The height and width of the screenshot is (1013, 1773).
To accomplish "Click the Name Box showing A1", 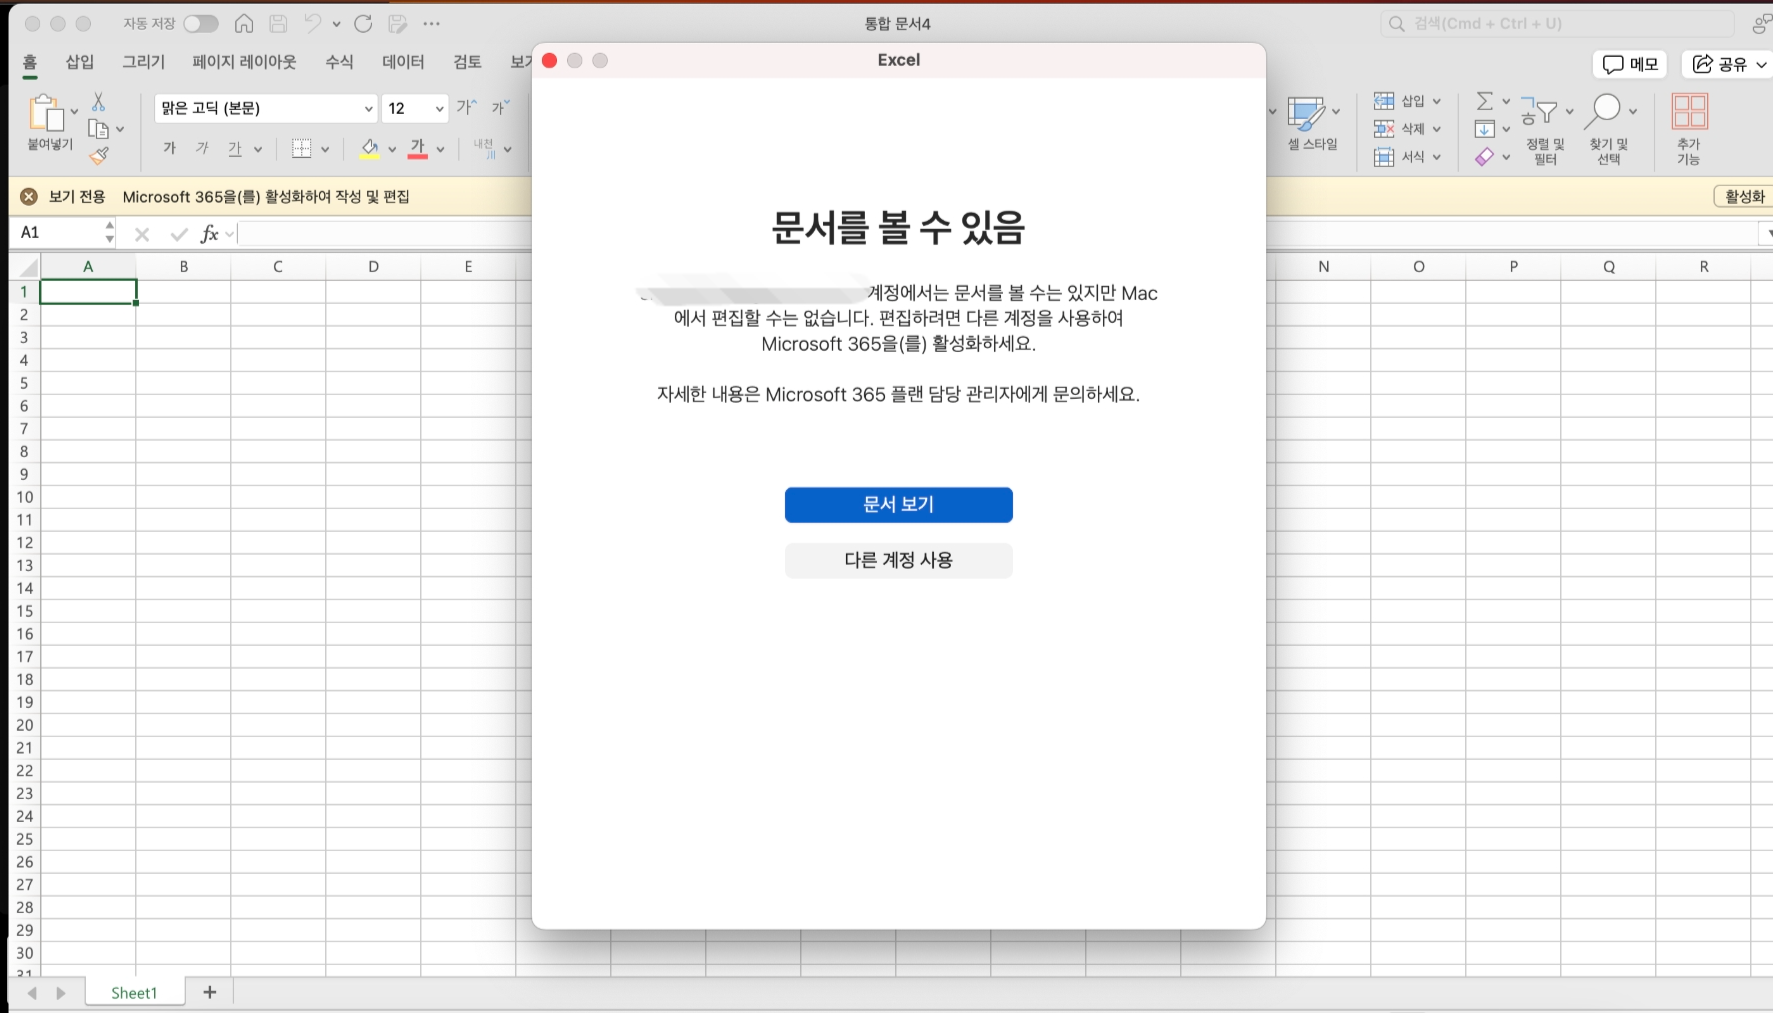I will point(59,233).
